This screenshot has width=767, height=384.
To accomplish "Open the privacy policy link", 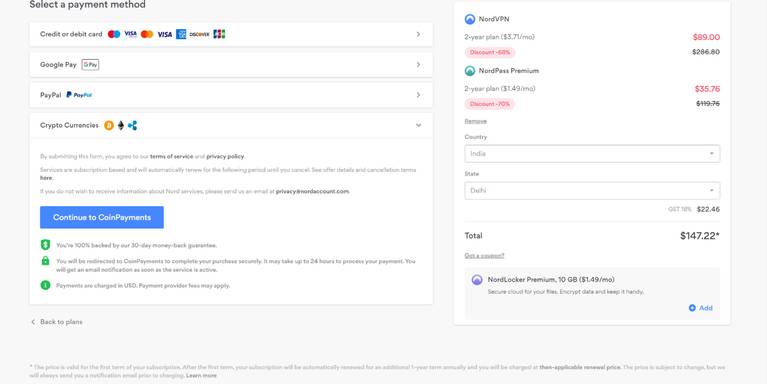I will click(x=225, y=157).
